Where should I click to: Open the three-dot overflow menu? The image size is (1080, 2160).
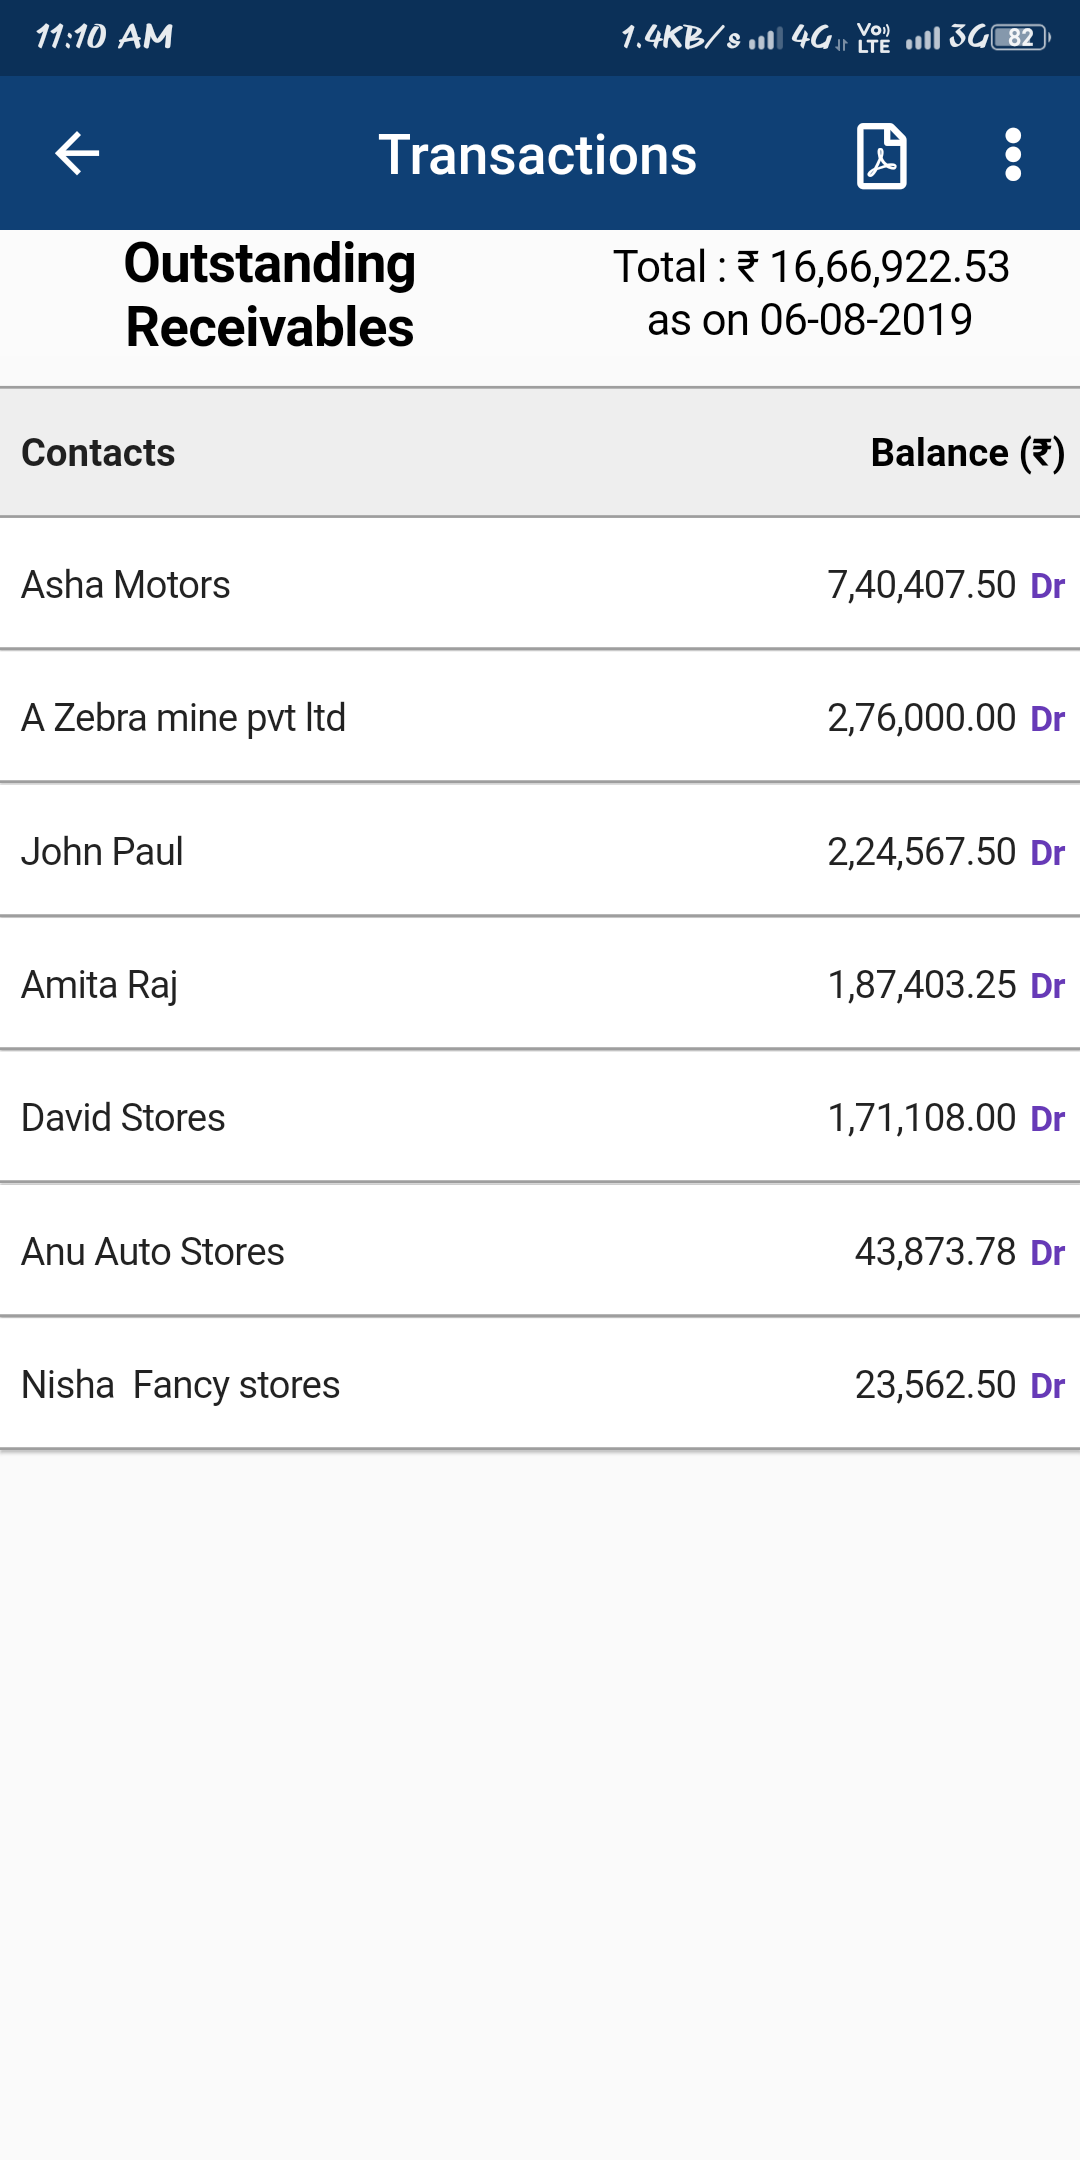coord(1012,155)
